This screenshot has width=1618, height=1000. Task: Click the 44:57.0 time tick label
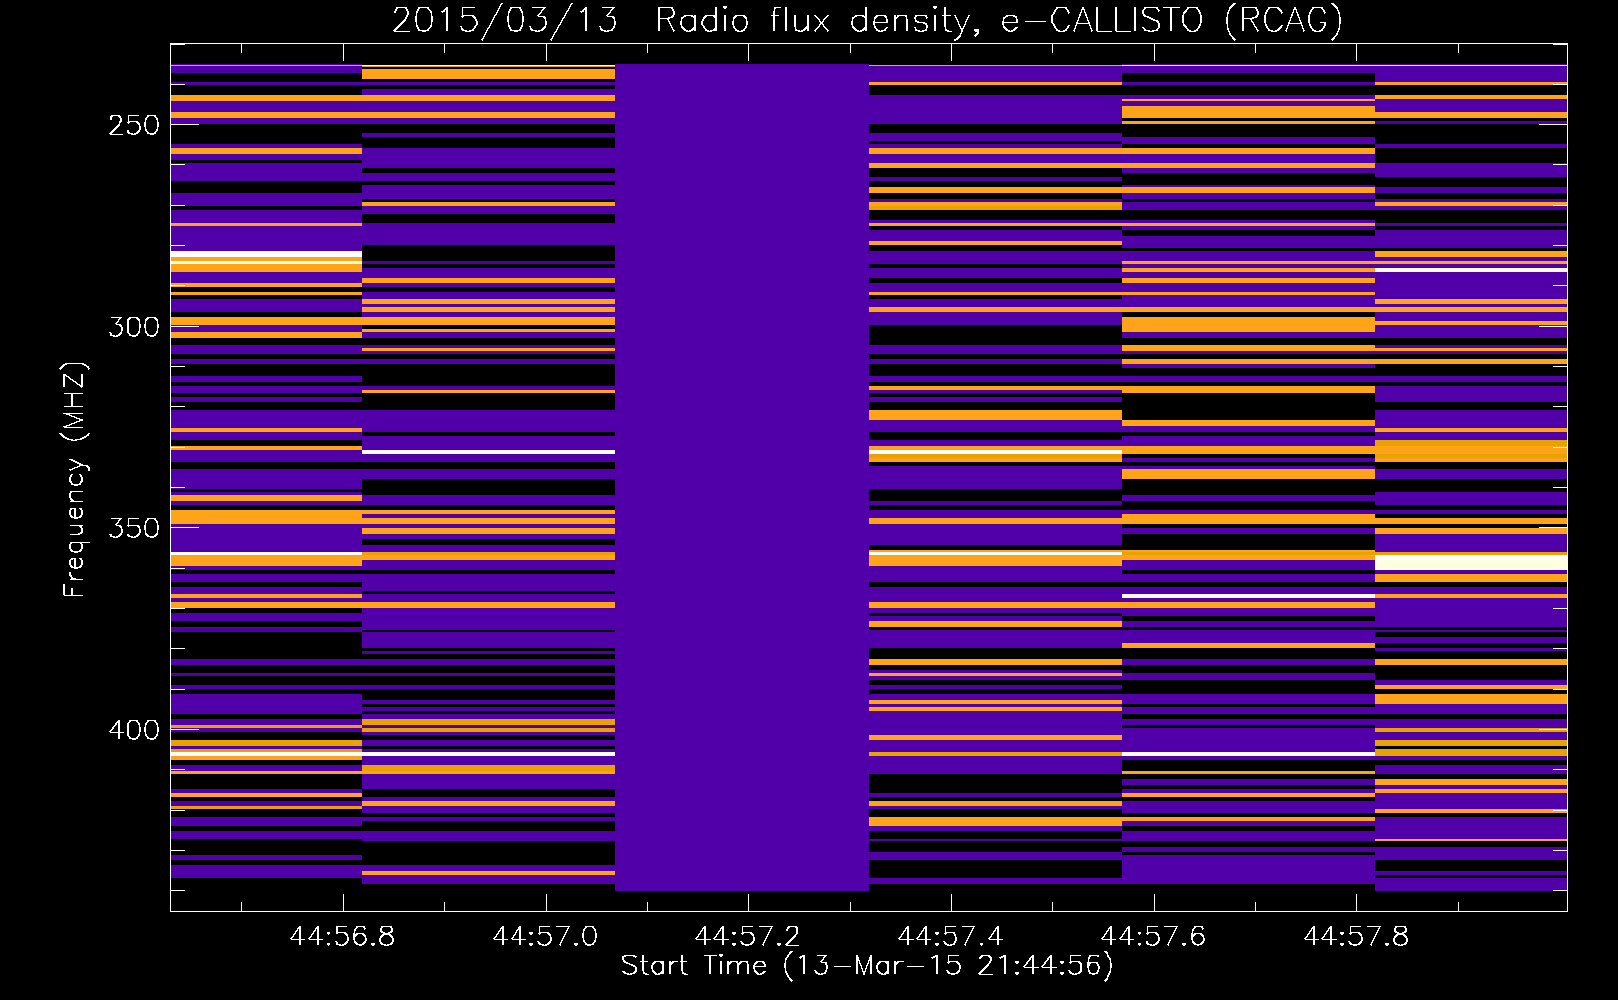tap(545, 936)
